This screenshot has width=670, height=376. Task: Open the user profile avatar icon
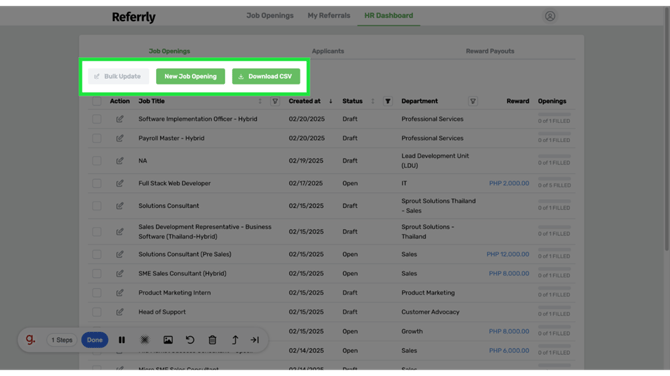550,16
